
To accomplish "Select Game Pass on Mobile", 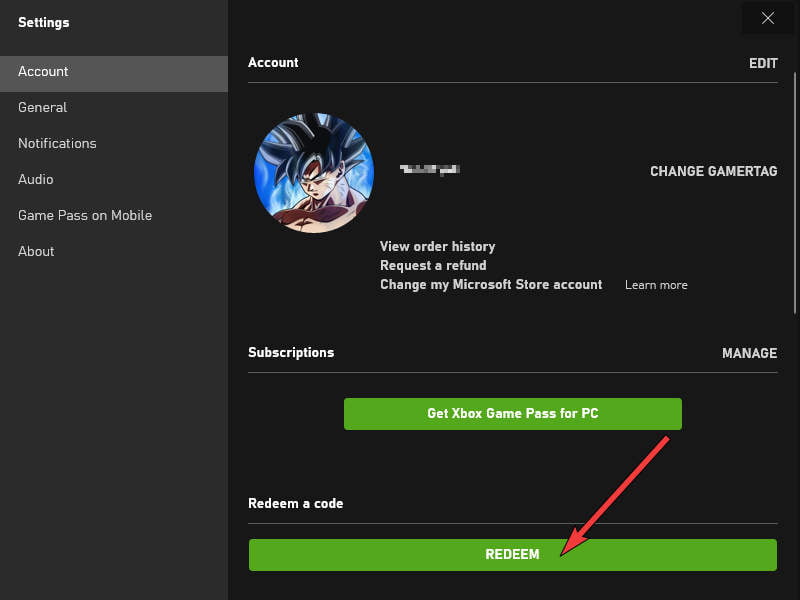I will [84, 215].
